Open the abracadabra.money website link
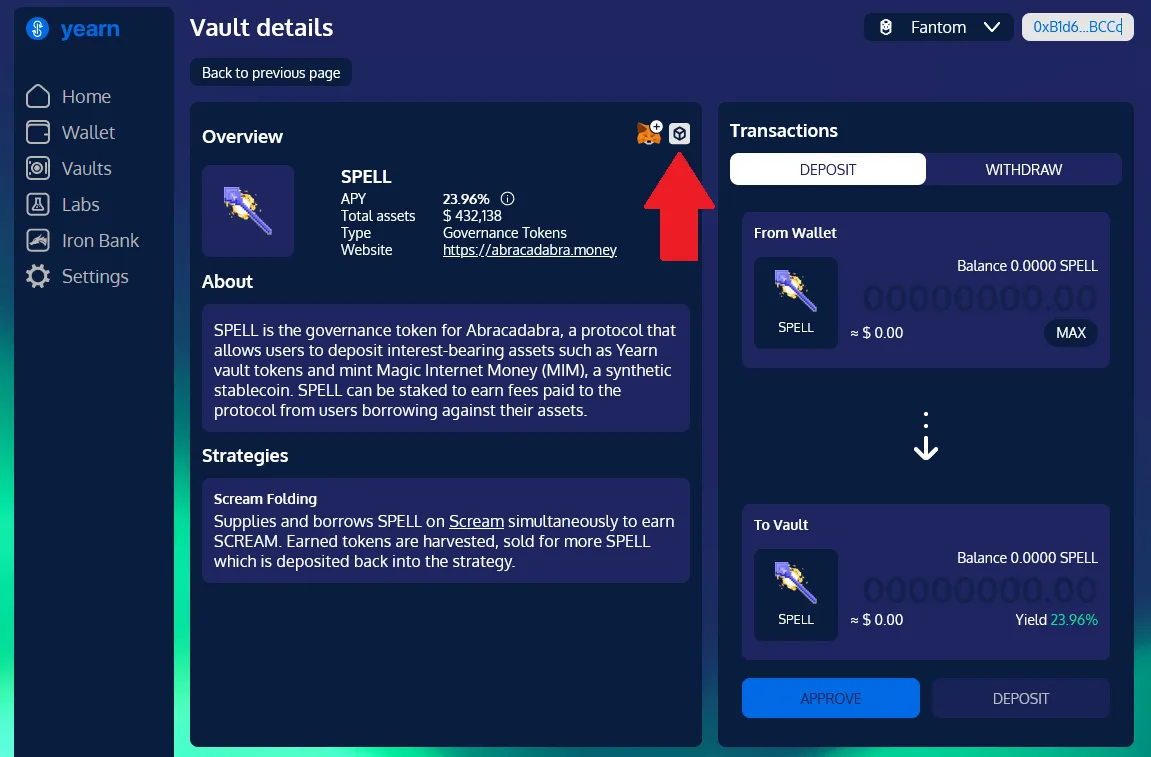The height and width of the screenshot is (757, 1151). point(530,250)
